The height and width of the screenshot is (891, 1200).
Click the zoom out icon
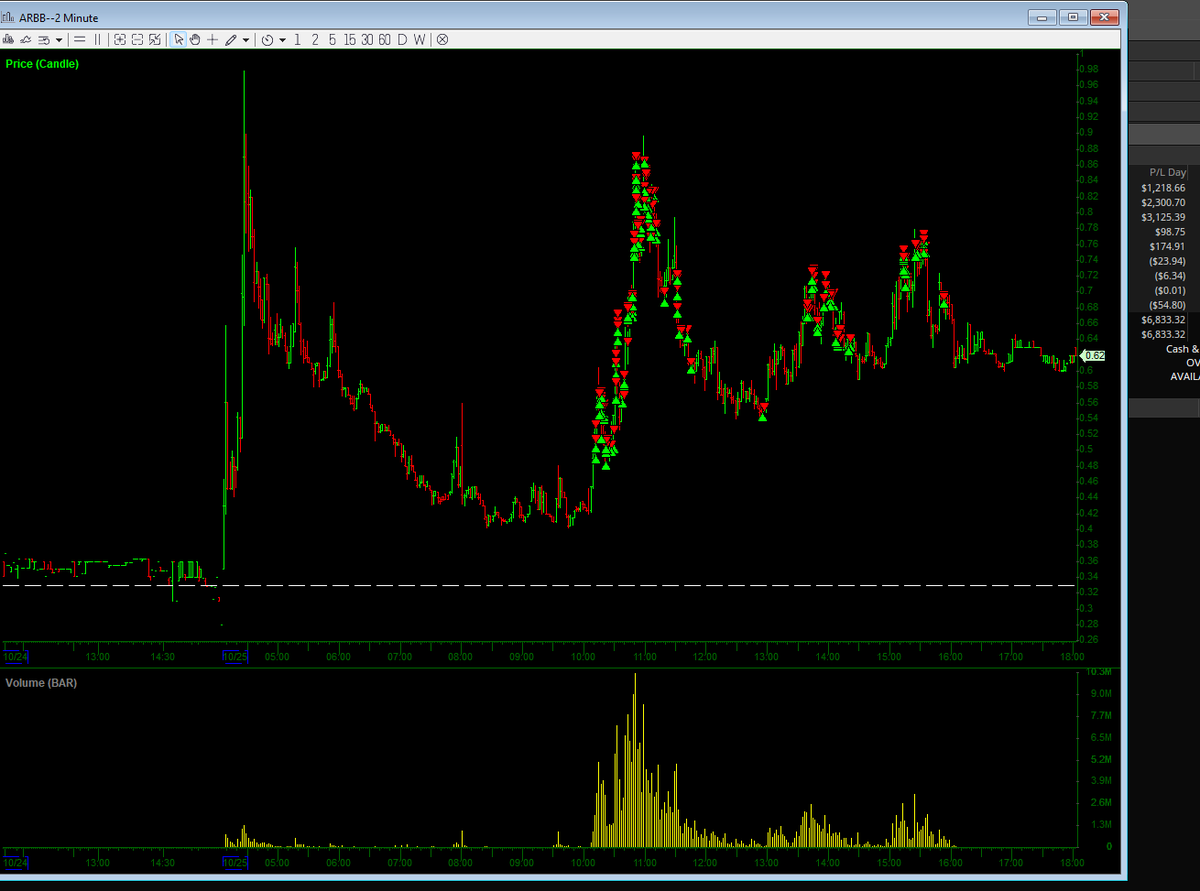[137, 39]
